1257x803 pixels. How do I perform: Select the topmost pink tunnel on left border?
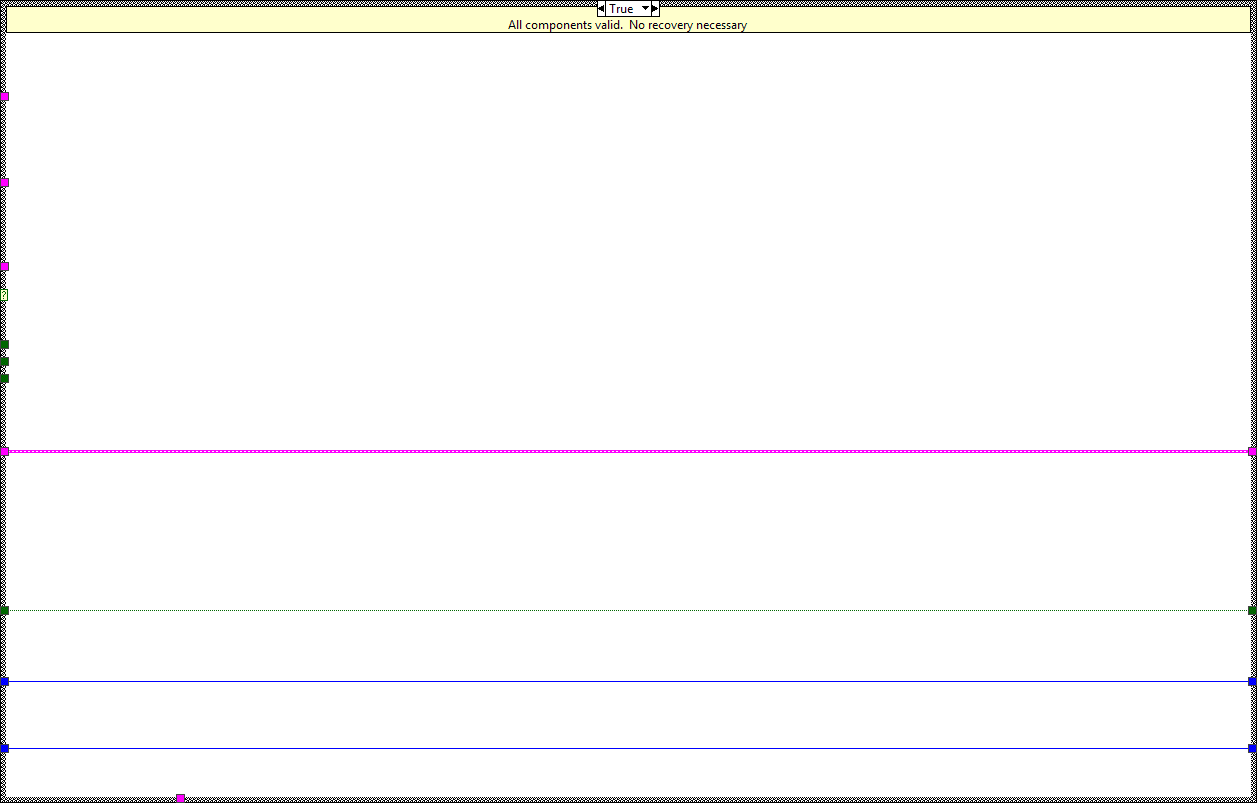pos(4,97)
